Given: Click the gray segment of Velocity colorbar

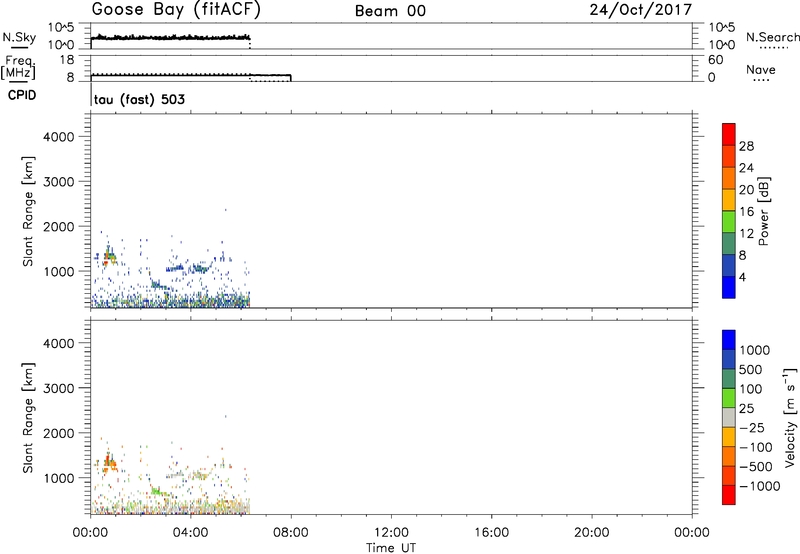Looking at the screenshot, I should (x=729, y=417).
